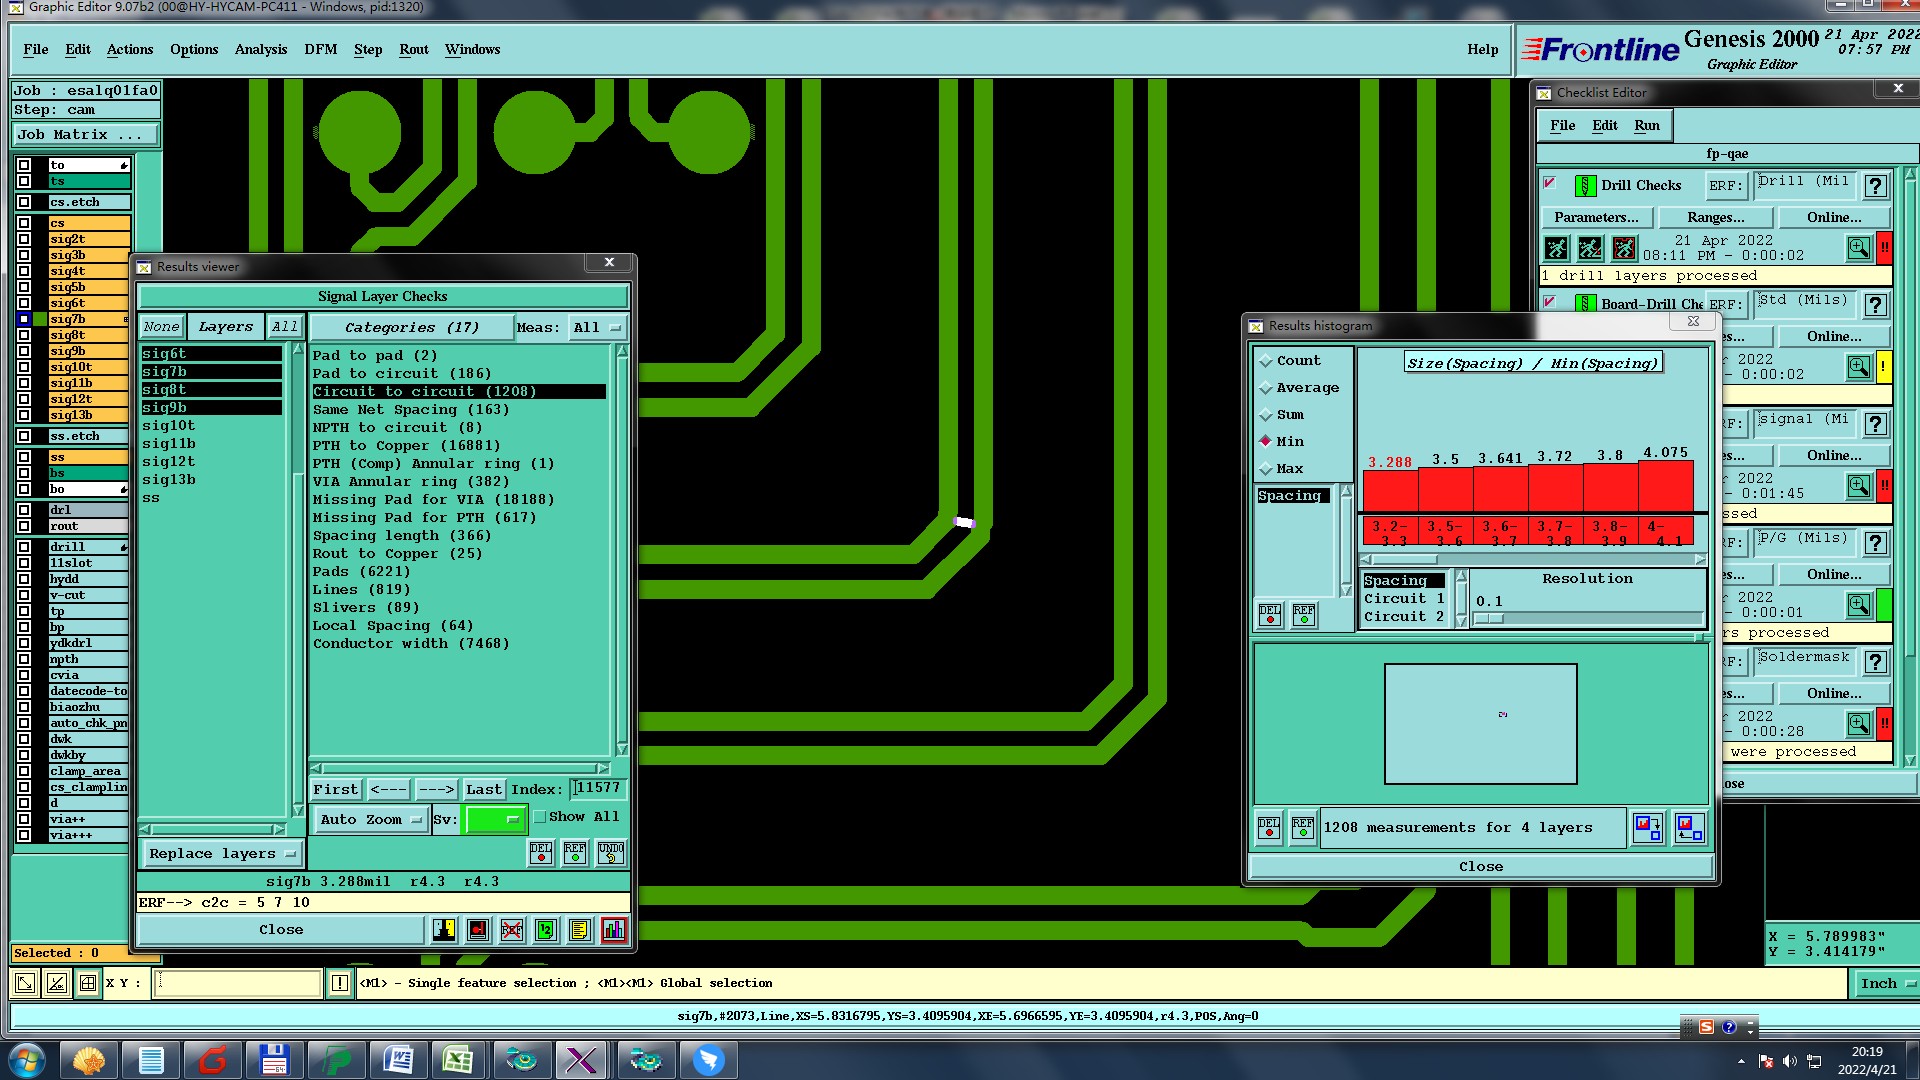The height and width of the screenshot is (1080, 1920).
Task: Expand the Auto Zoom dropdown
Action: coord(371,820)
